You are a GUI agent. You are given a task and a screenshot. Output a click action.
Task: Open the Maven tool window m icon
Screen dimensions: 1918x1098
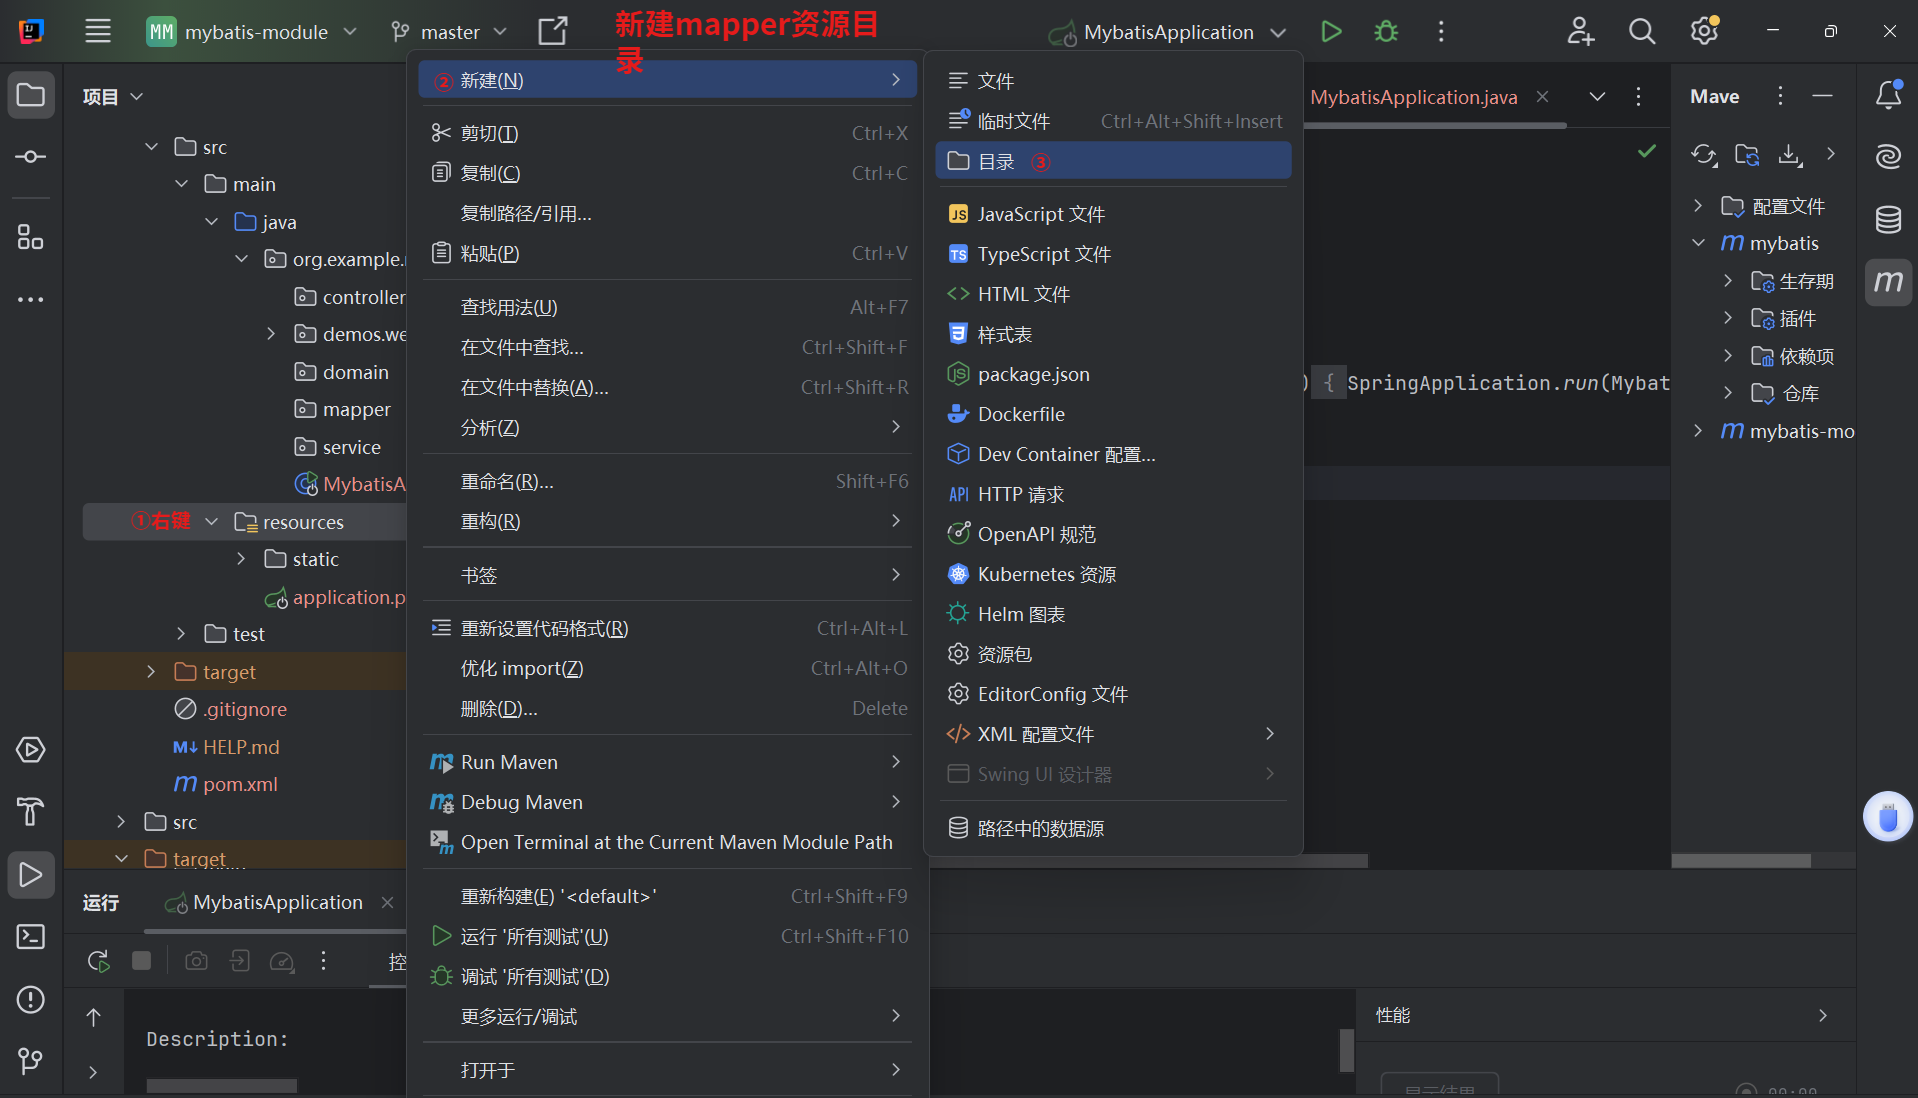click(1888, 282)
